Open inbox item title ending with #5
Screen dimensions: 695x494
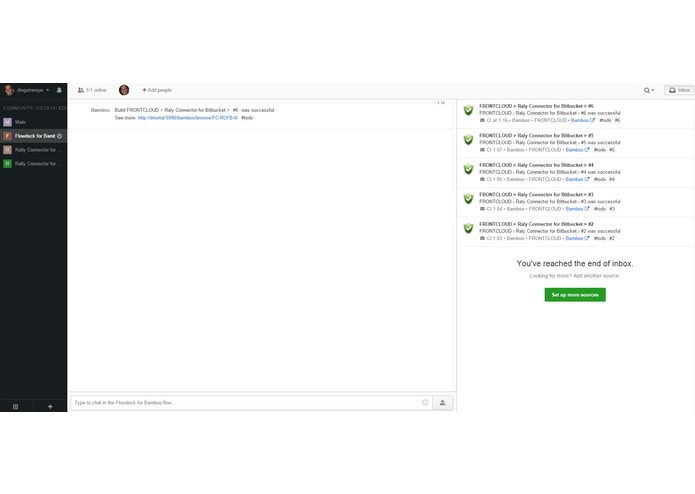point(536,136)
